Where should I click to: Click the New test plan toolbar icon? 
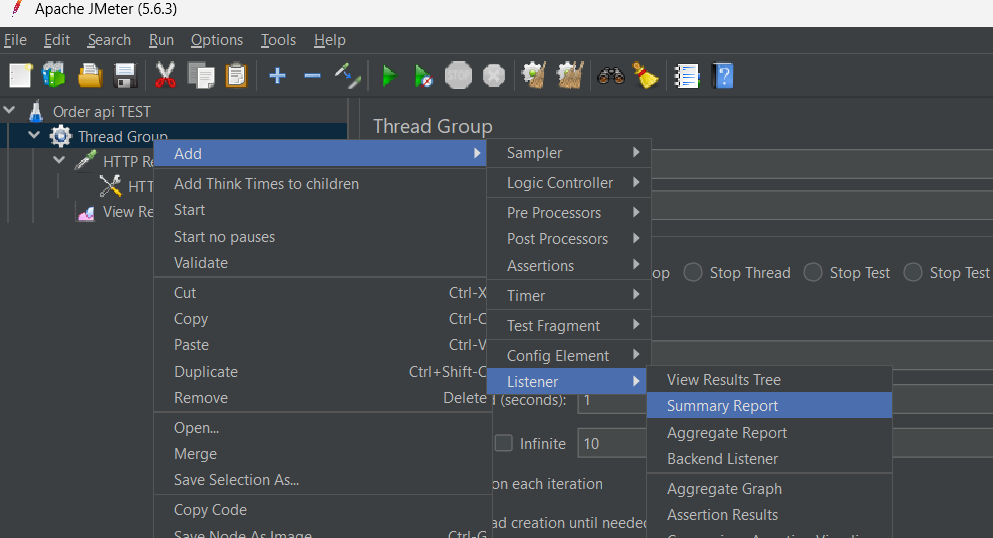[20, 76]
